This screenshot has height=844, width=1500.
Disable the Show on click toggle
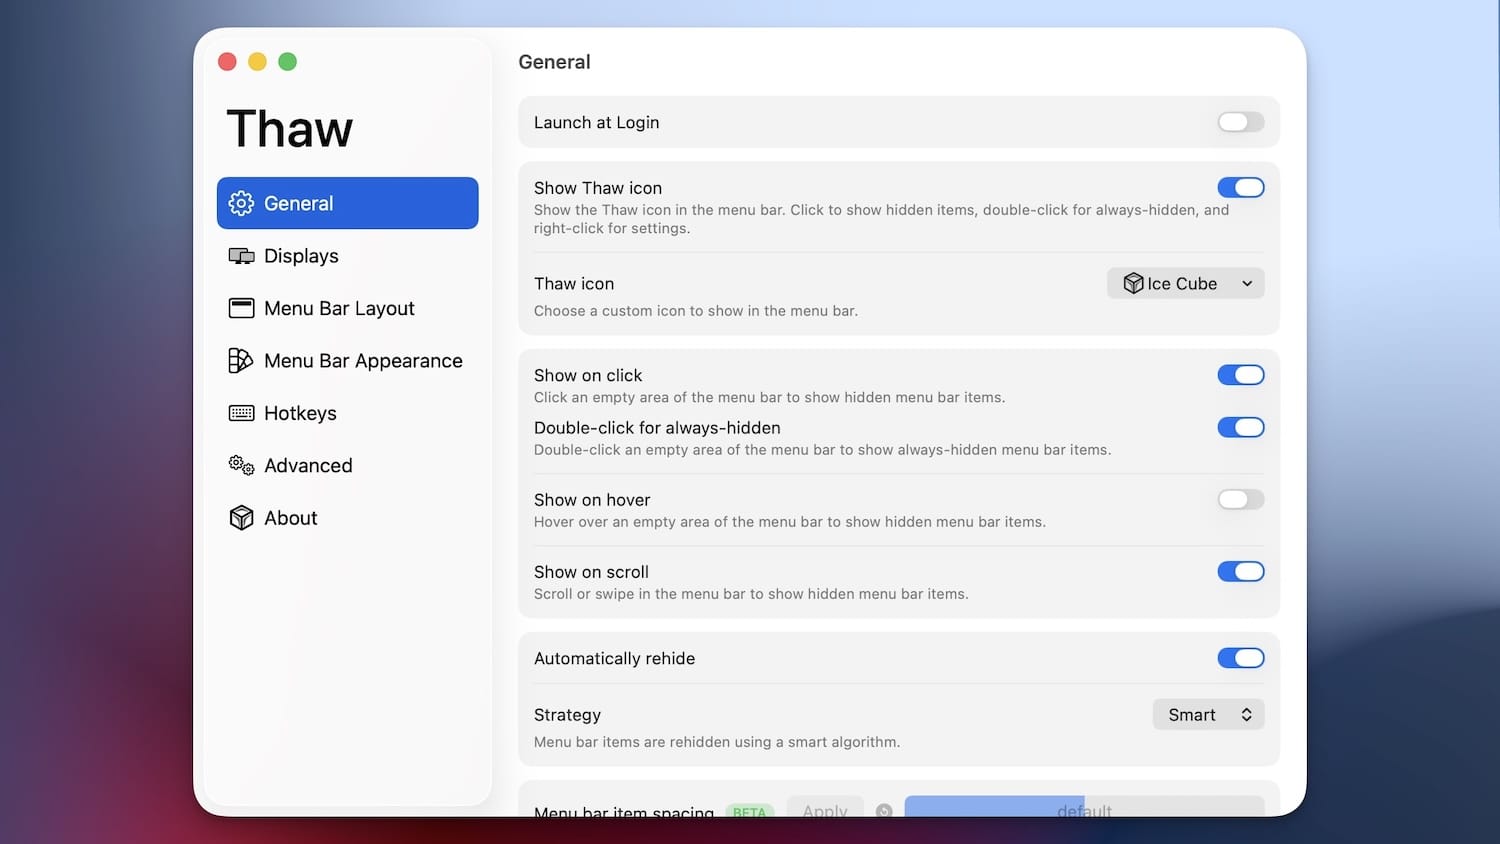tap(1241, 375)
